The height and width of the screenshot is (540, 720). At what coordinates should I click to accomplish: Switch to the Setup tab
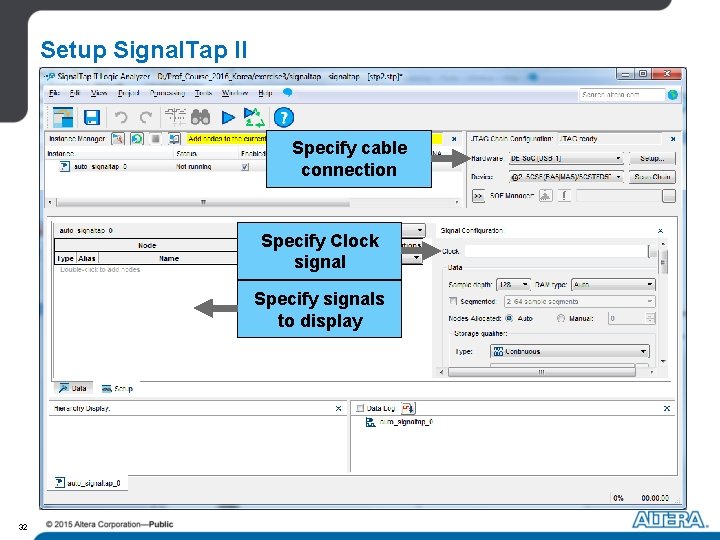click(118, 389)
